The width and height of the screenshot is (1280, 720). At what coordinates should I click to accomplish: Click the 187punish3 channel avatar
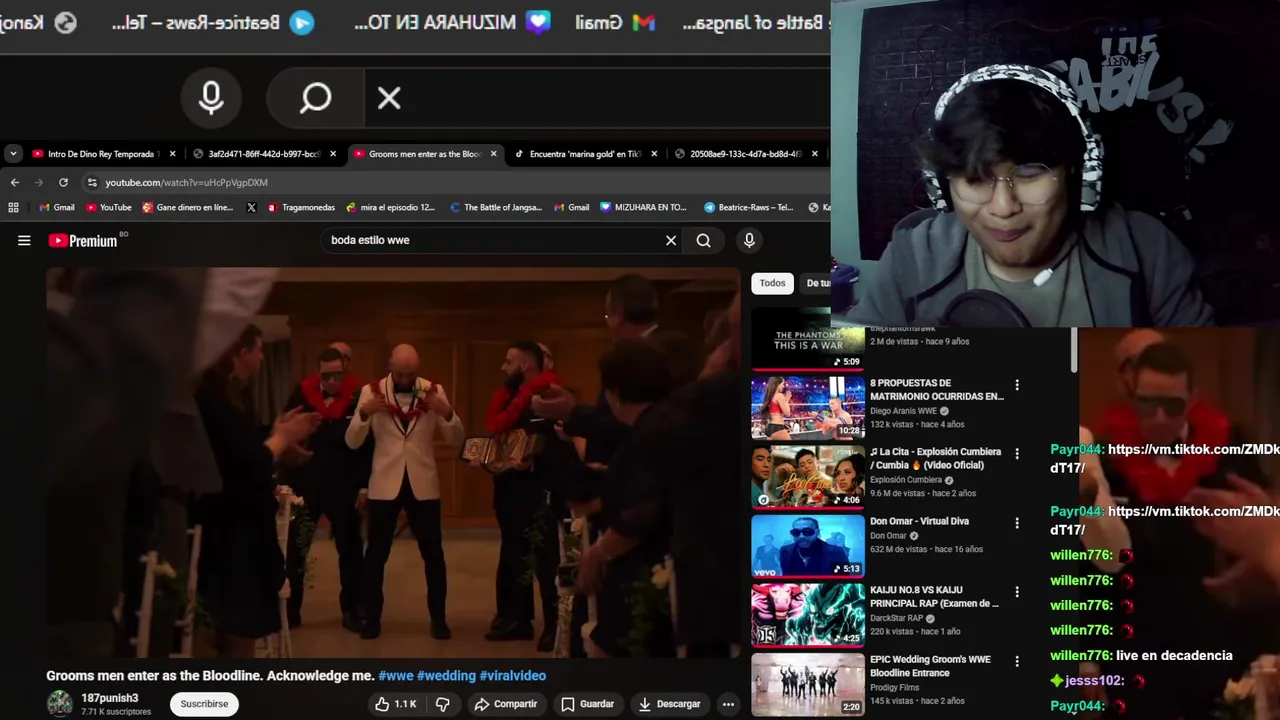coord(60,703)
